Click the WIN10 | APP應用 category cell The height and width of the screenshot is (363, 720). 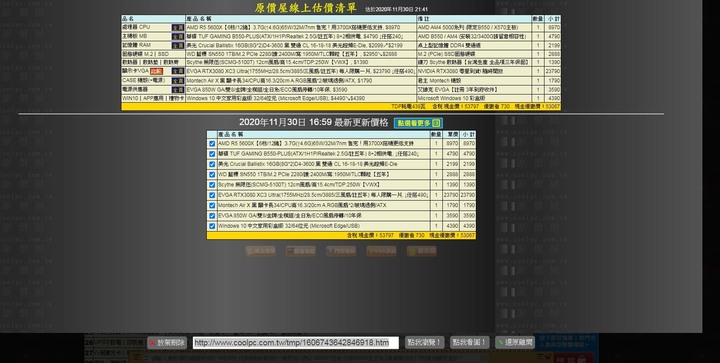click(x=153, y=98)
